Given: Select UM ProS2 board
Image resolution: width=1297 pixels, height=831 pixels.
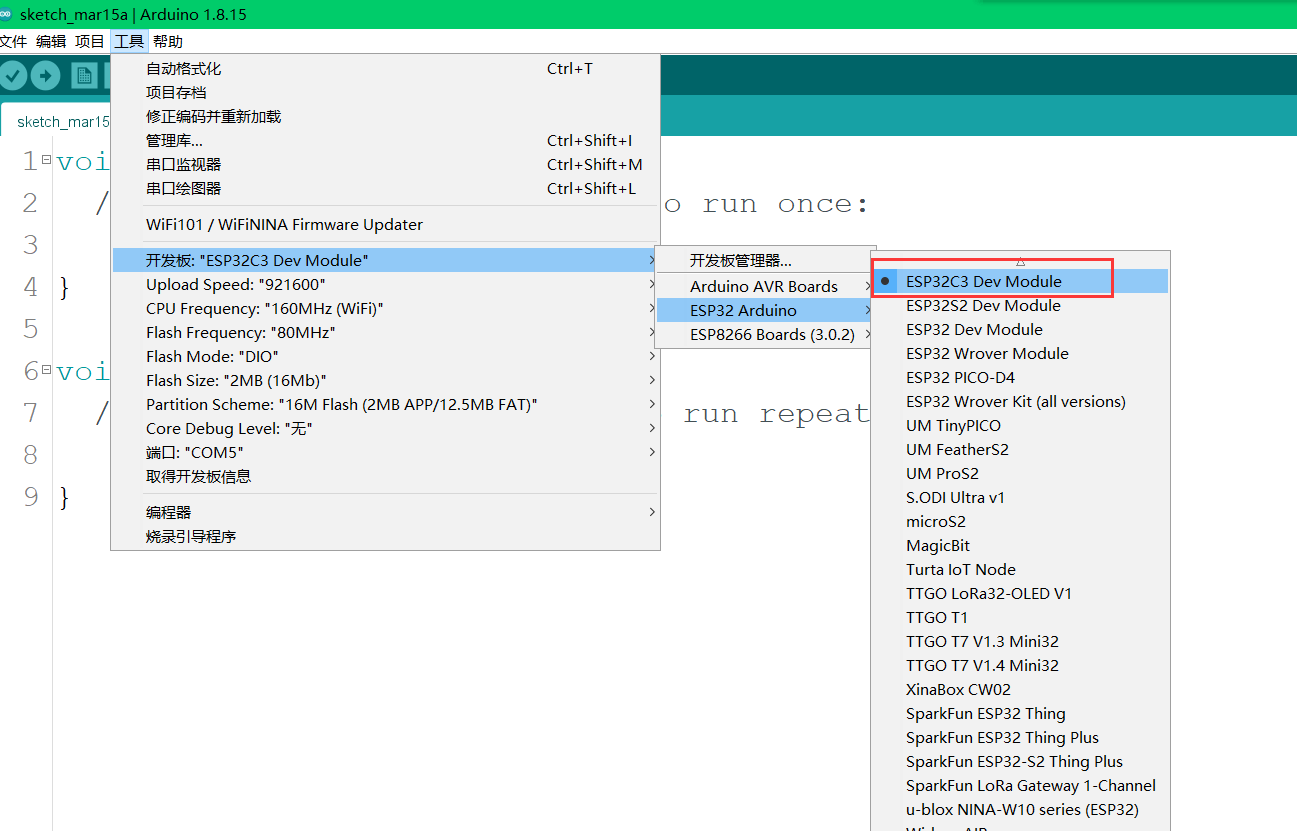Looking at the screenshot, I should click(x=1020, y=474).
